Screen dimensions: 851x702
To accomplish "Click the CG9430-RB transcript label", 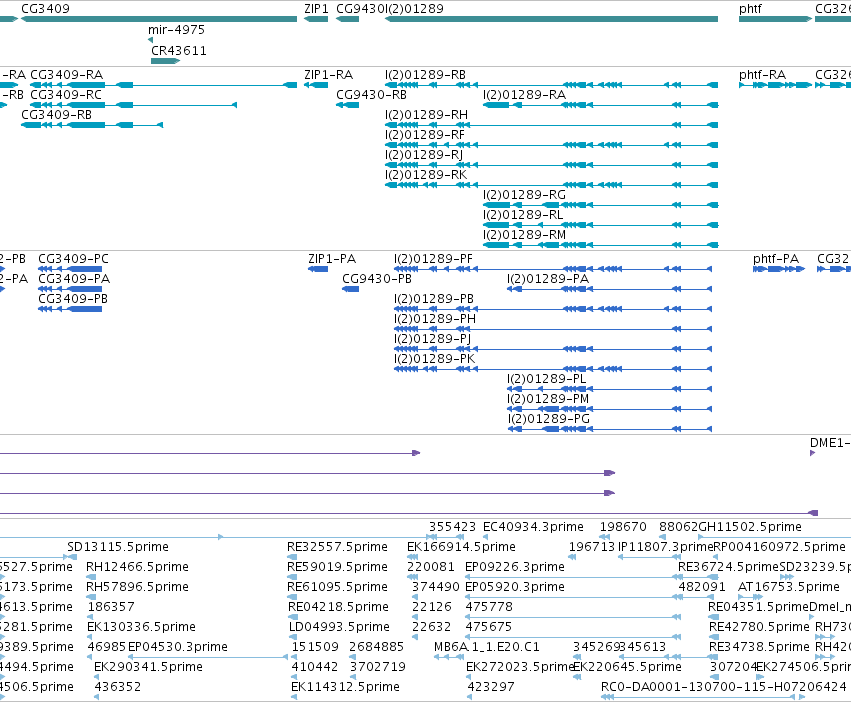I will point(371,94).
